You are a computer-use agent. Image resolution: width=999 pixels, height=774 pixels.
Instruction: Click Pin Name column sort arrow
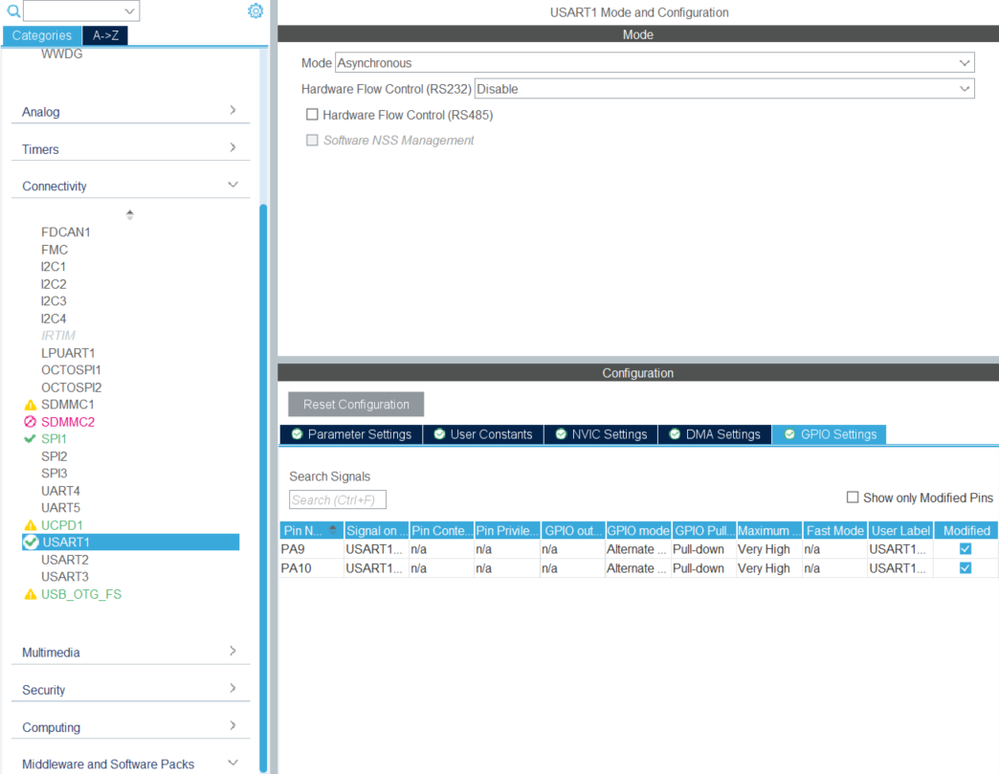pos(333,529)
